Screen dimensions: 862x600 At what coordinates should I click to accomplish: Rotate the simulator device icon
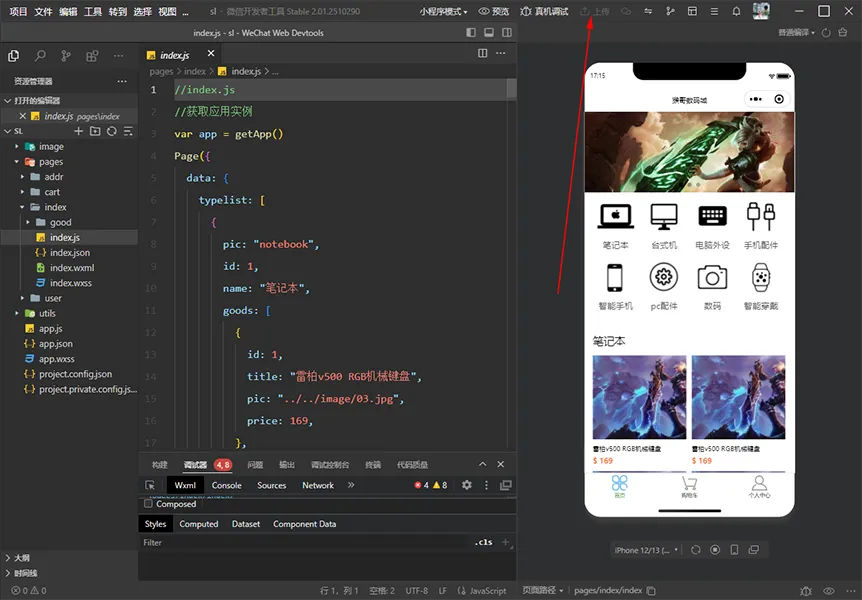[696, 550]
